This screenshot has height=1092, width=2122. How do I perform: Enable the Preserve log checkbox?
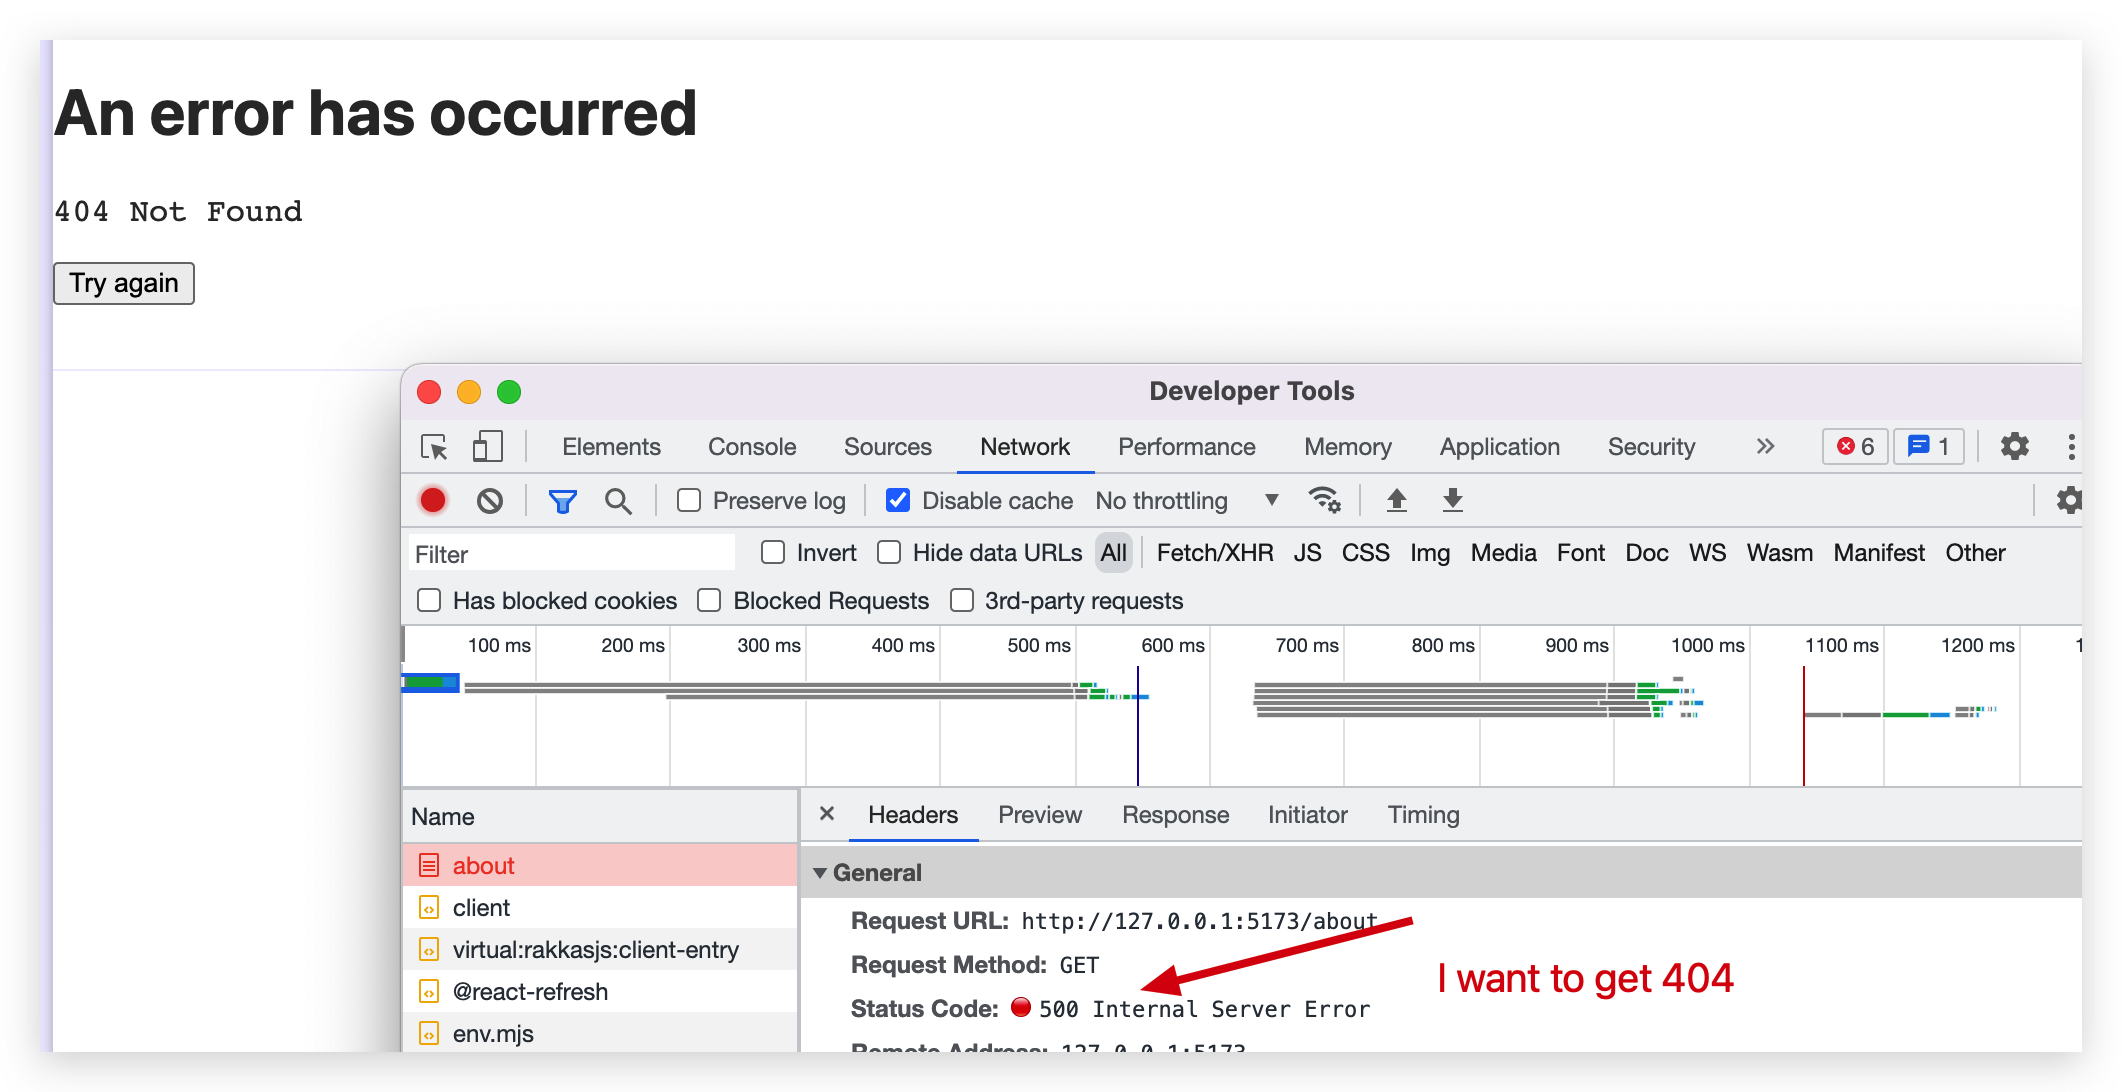pos(688,500)
